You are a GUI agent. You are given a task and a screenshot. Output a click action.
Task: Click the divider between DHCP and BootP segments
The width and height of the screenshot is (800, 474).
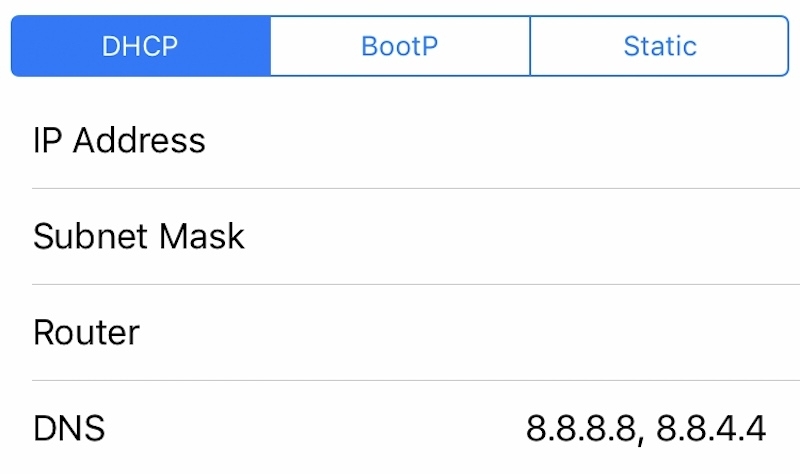(270, 46)
